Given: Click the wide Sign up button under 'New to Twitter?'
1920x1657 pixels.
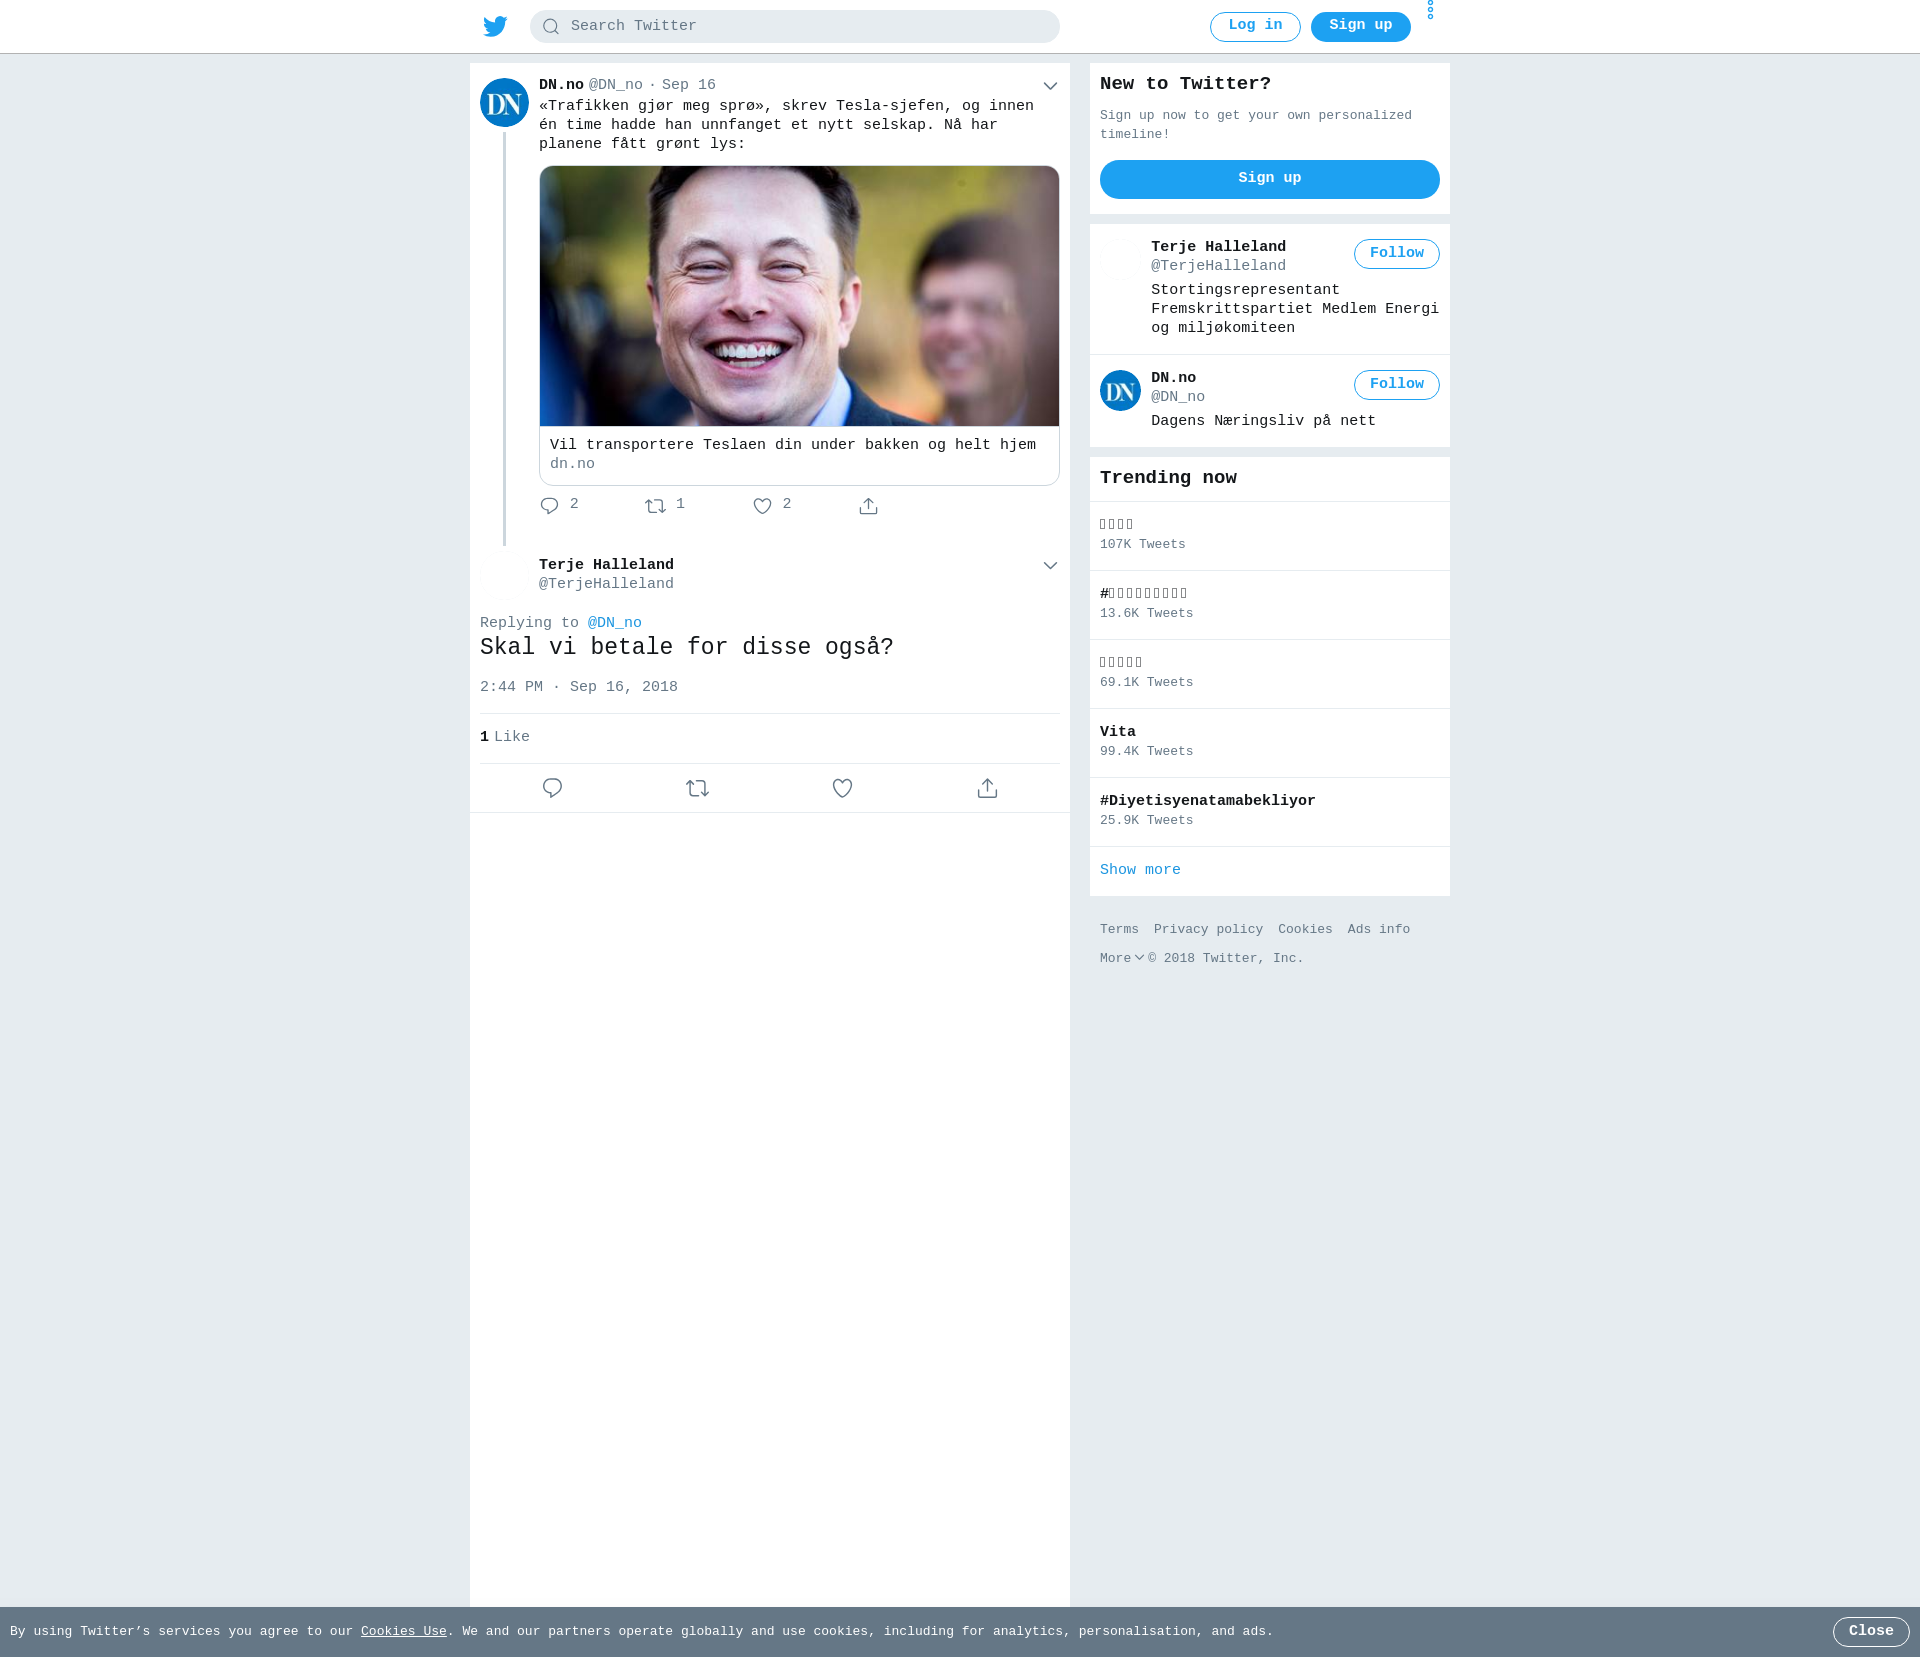Looking at the screenshot, I should 1270,179.
